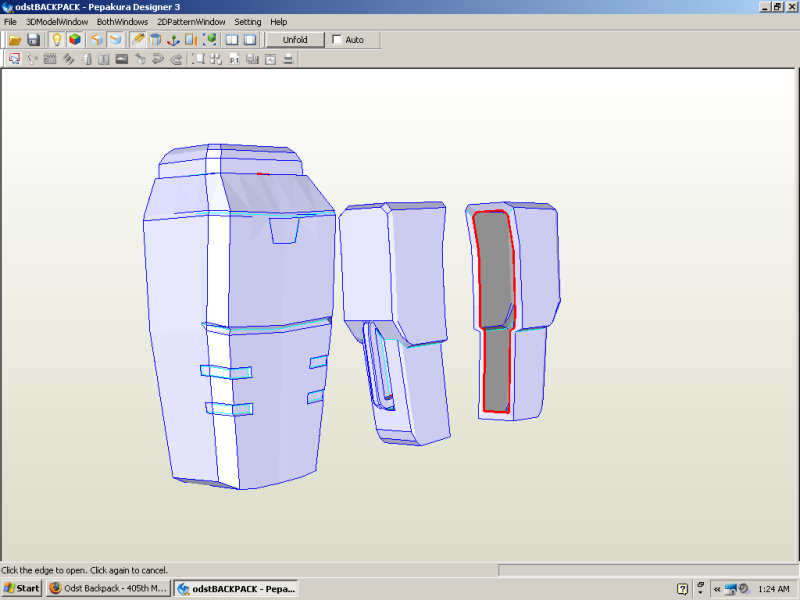
Task: Click the P.1 page icon
Action: (234, 59)
